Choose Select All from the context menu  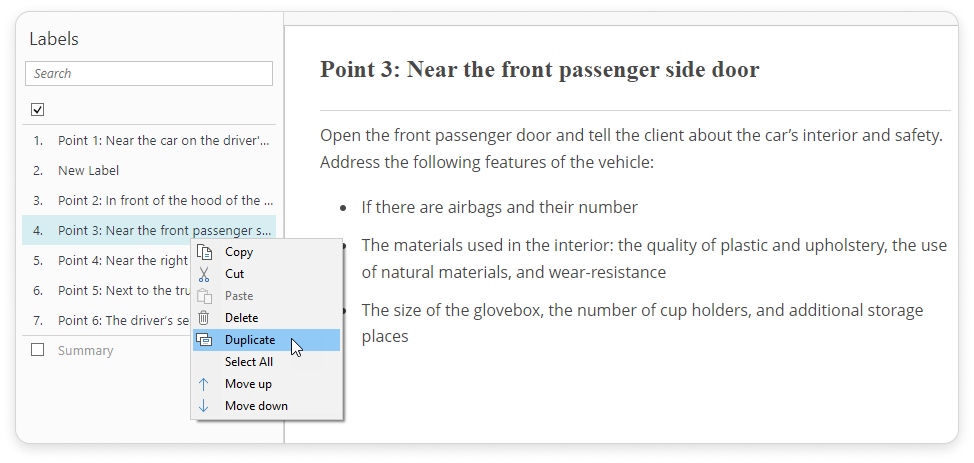point(248,362)
